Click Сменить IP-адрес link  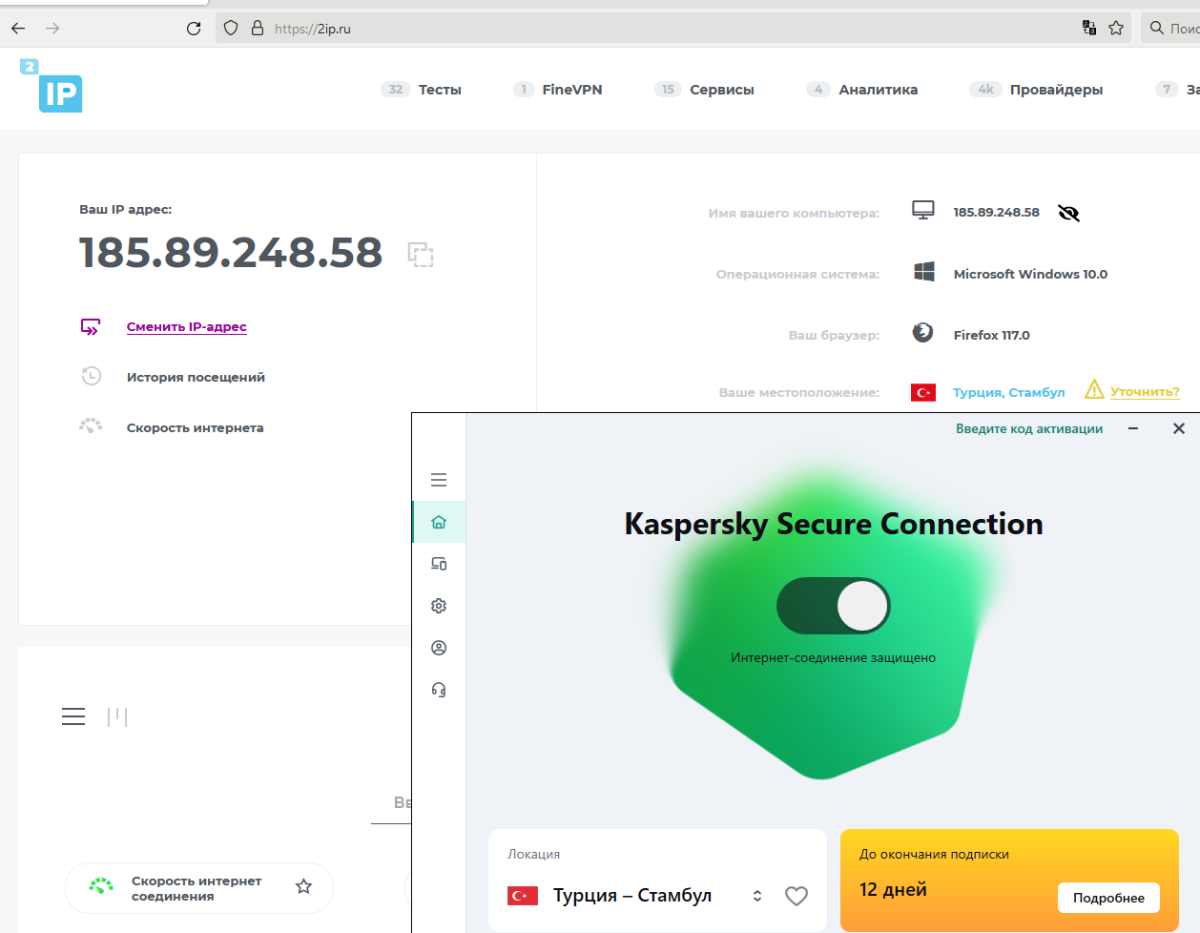pos(186,327)
